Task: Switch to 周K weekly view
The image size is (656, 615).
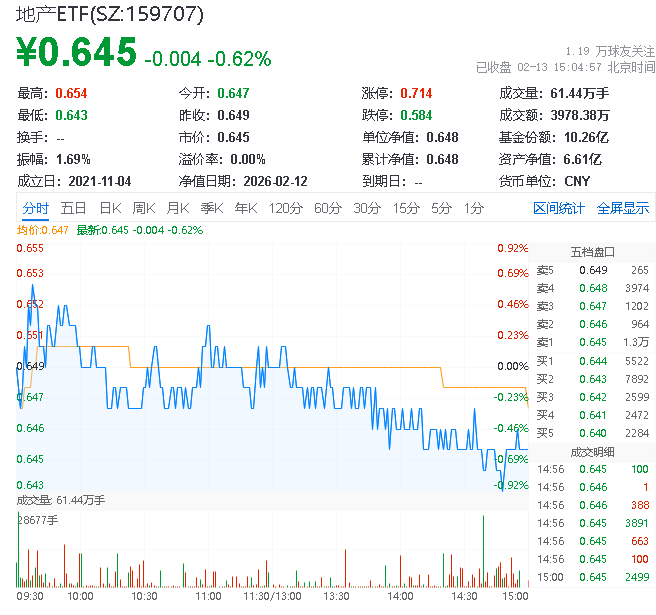Action: [x=144, y=208]
